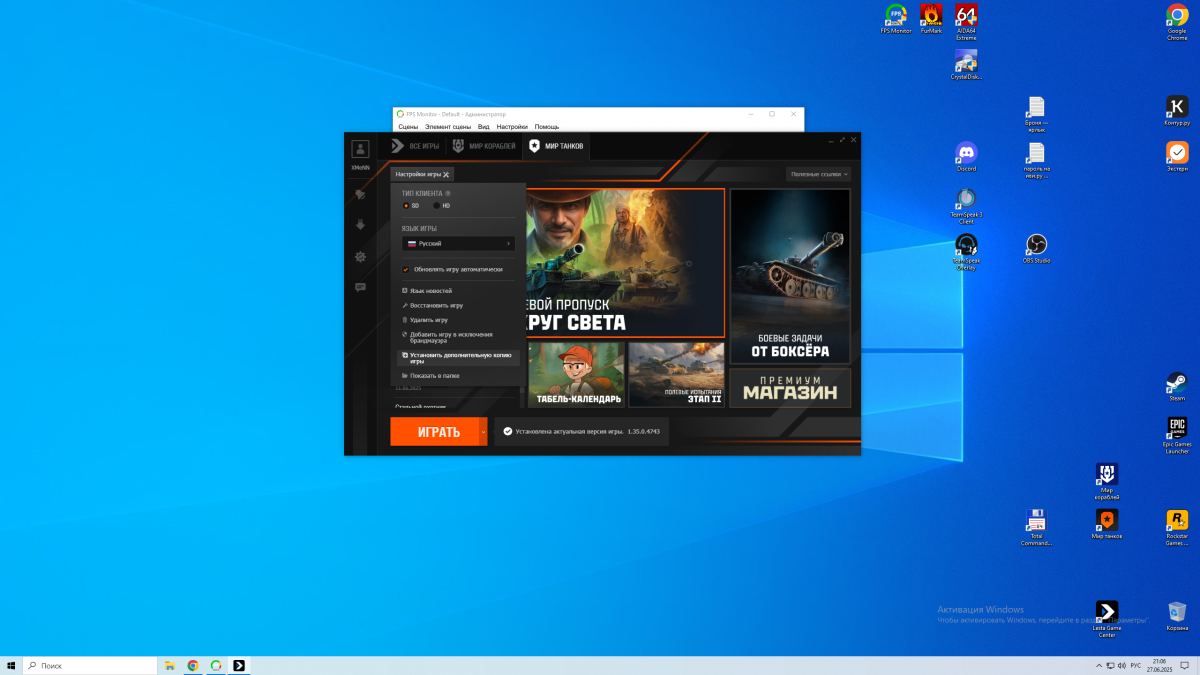1200x675 pixels.
Task: Select CrystalDisk desktop icon
Action: pyautogui.click(x=966, y=64)
